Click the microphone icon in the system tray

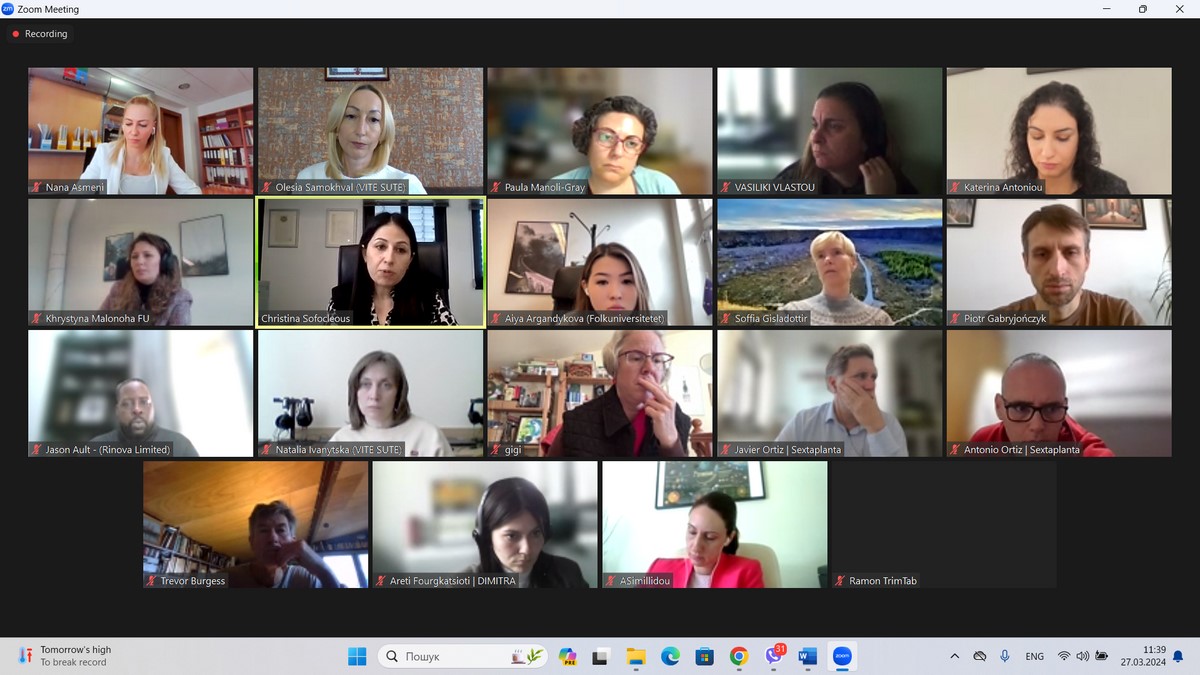pos(1004,656)
